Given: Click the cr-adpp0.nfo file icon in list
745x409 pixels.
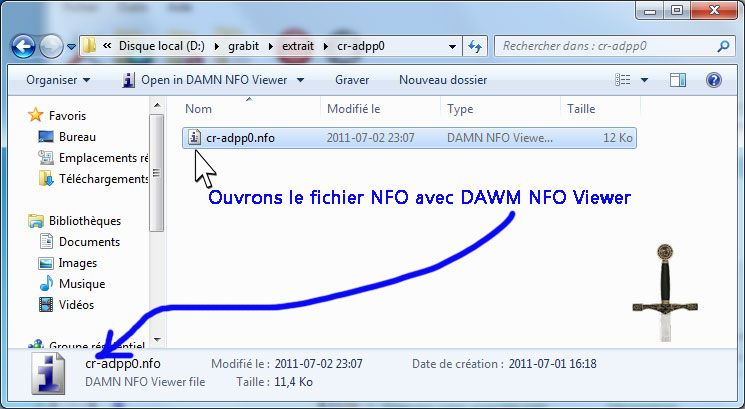Looking at the screenshot, I should [x=194, y=137].
